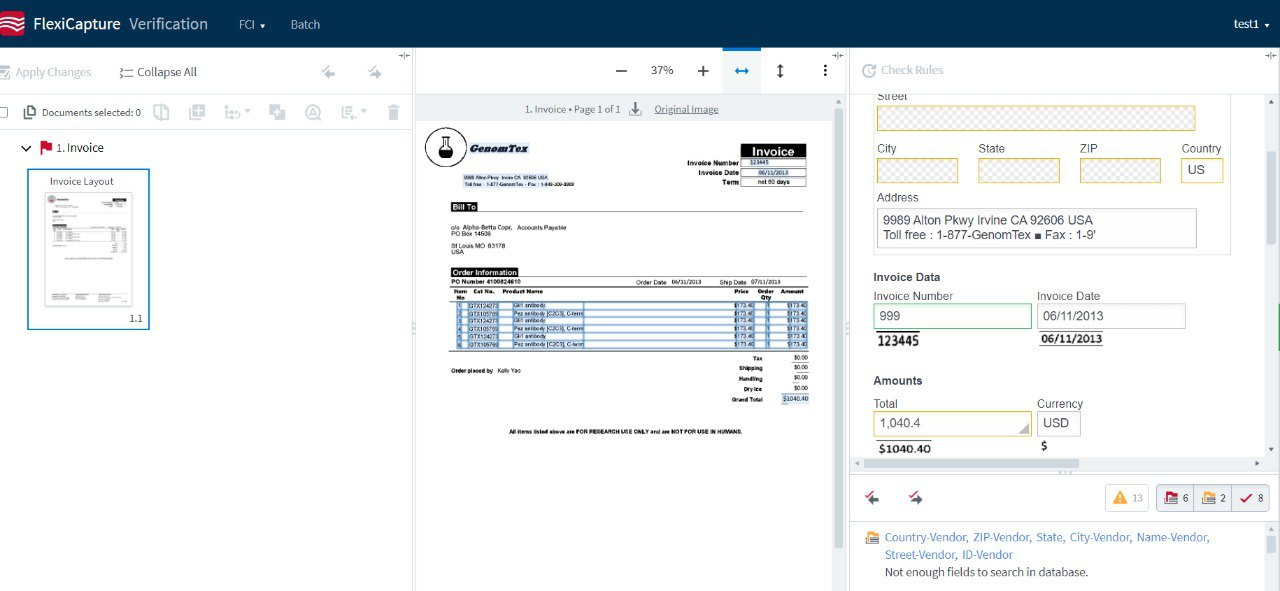Click the State input field
The image size is (1280, 591).
pos(1019,171)
